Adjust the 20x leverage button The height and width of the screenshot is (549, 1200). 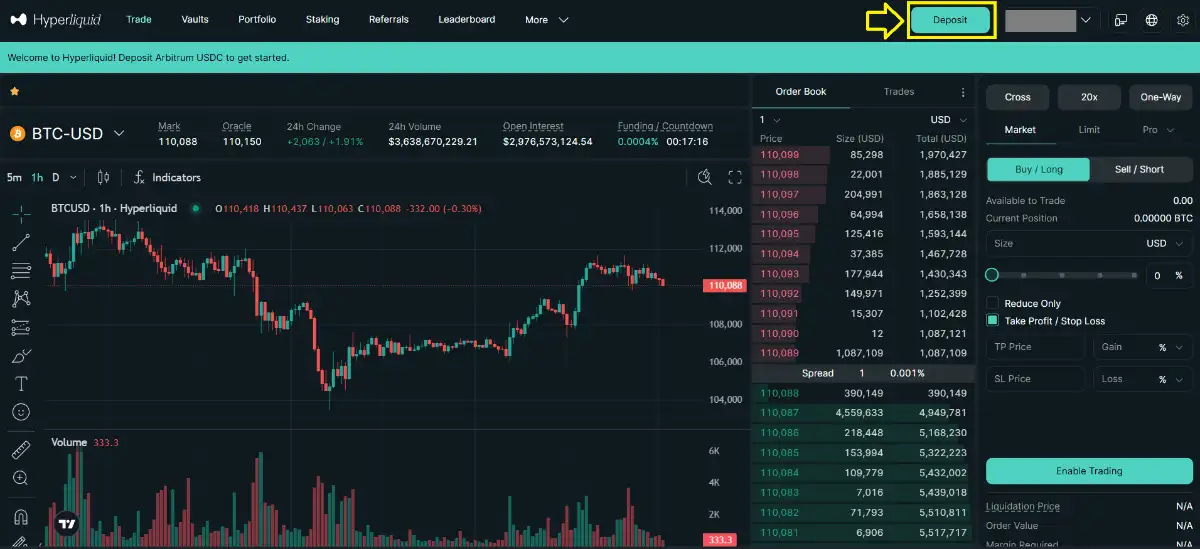(1089, 97)
